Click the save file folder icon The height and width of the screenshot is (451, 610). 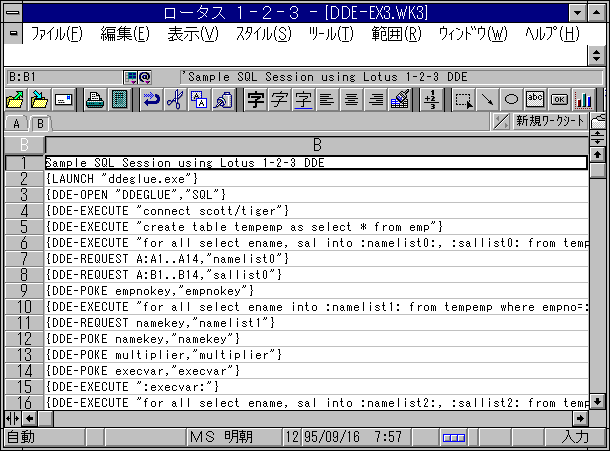[x=40, y=100]
